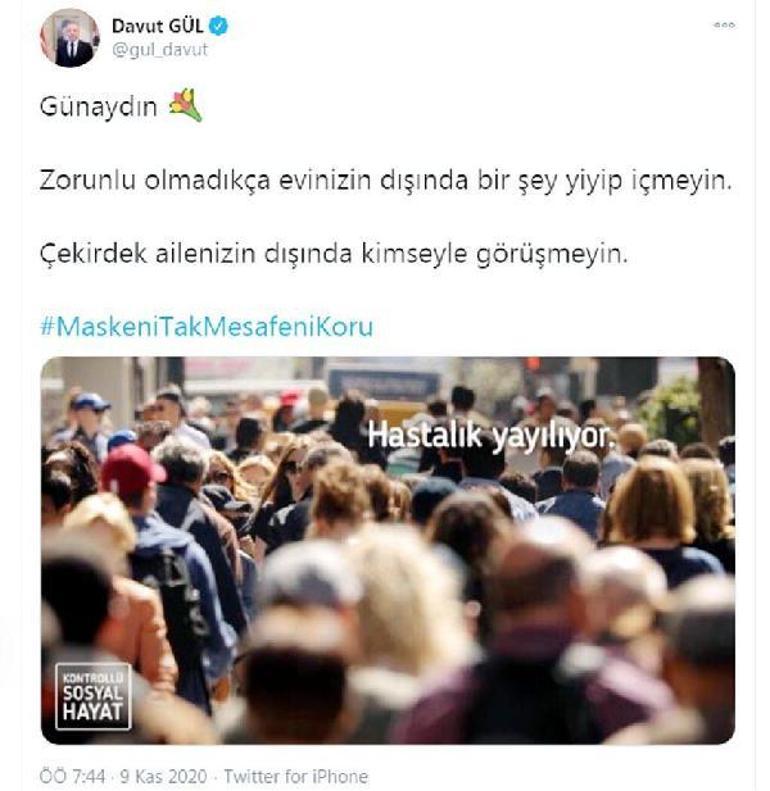Image resolution: width=770 pixels, height=791 pixels.
Task: Click the Davut GÜL display name
Action: point(157,26)
